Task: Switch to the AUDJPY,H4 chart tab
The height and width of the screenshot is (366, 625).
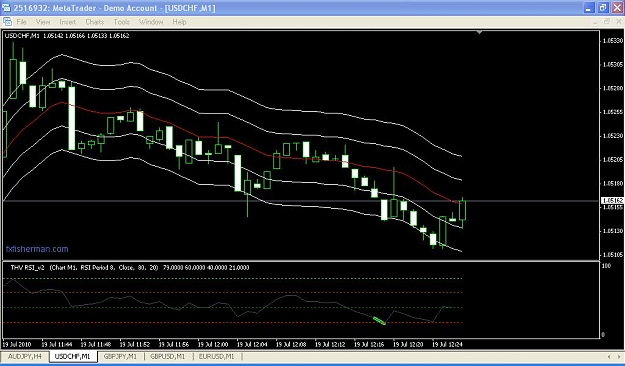Action: click(25, 356)
